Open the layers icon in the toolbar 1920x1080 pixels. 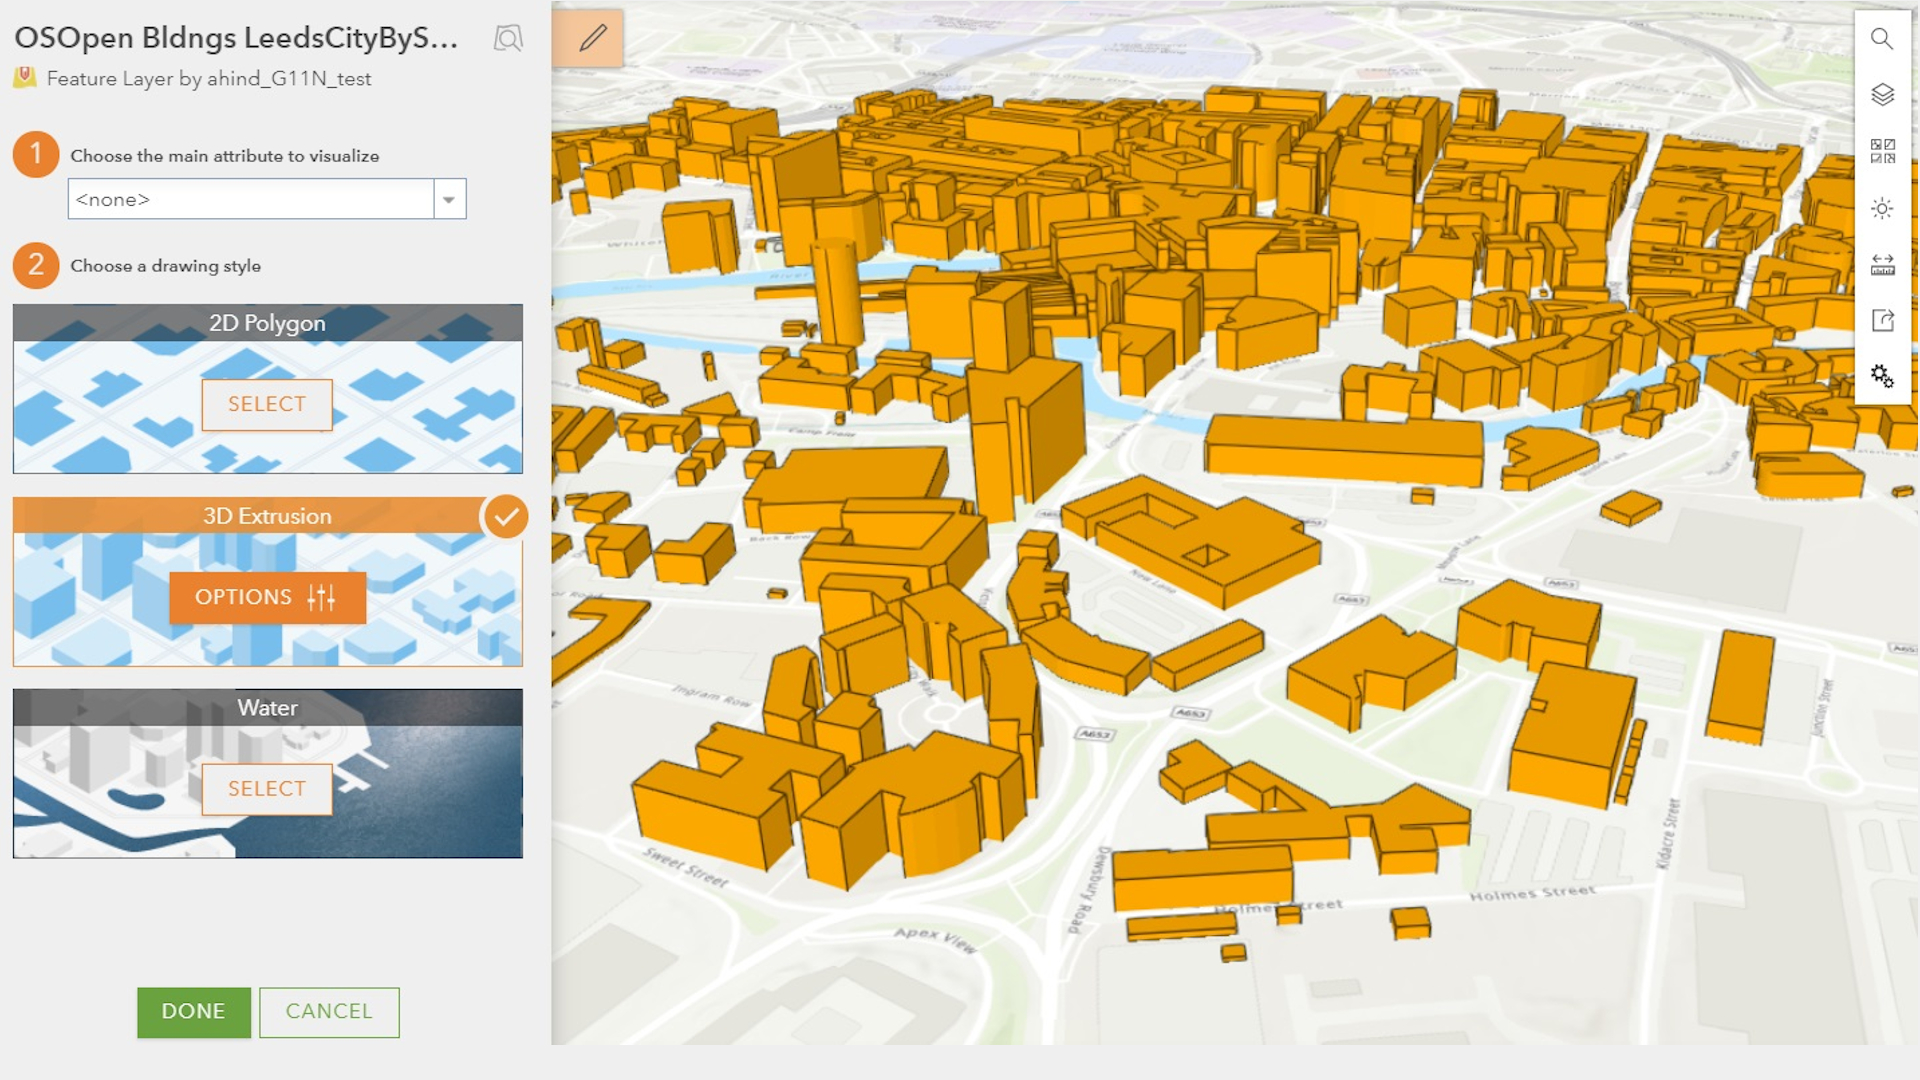[x=1882, y=95]
